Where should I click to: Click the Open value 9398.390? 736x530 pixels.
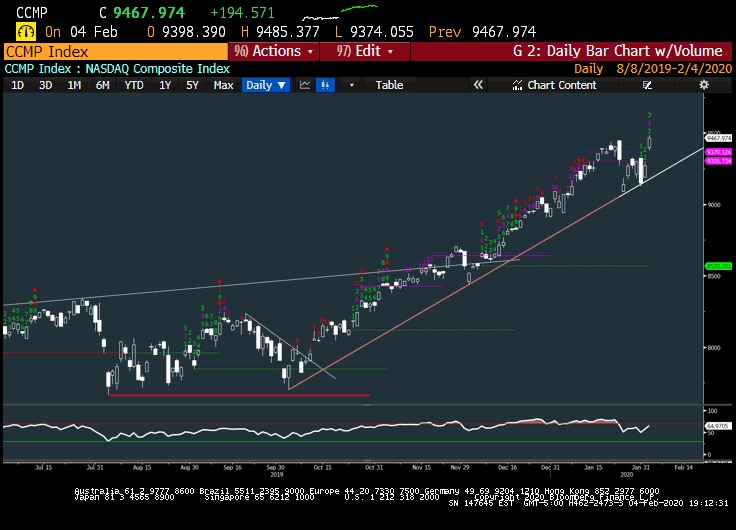(x=194, y=32)
